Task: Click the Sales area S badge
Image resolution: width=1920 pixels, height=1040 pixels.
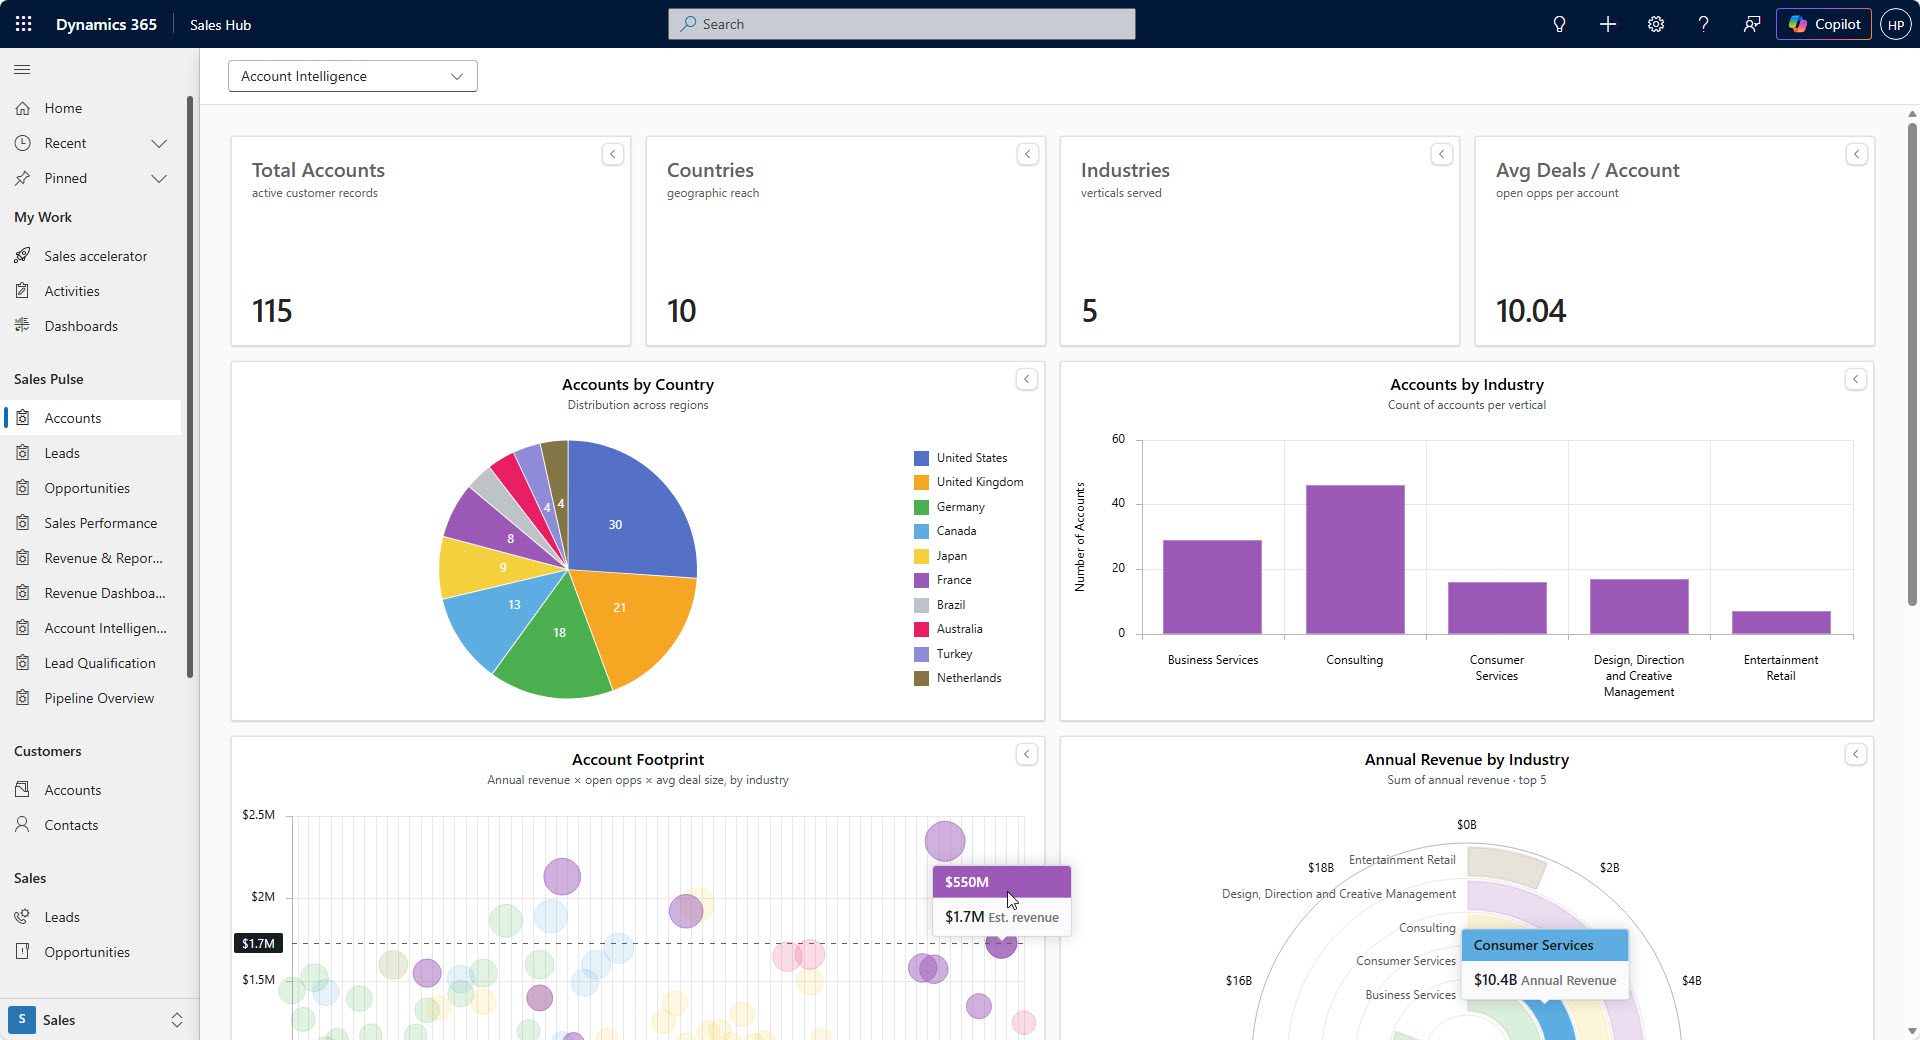Action: [22, 1019]
